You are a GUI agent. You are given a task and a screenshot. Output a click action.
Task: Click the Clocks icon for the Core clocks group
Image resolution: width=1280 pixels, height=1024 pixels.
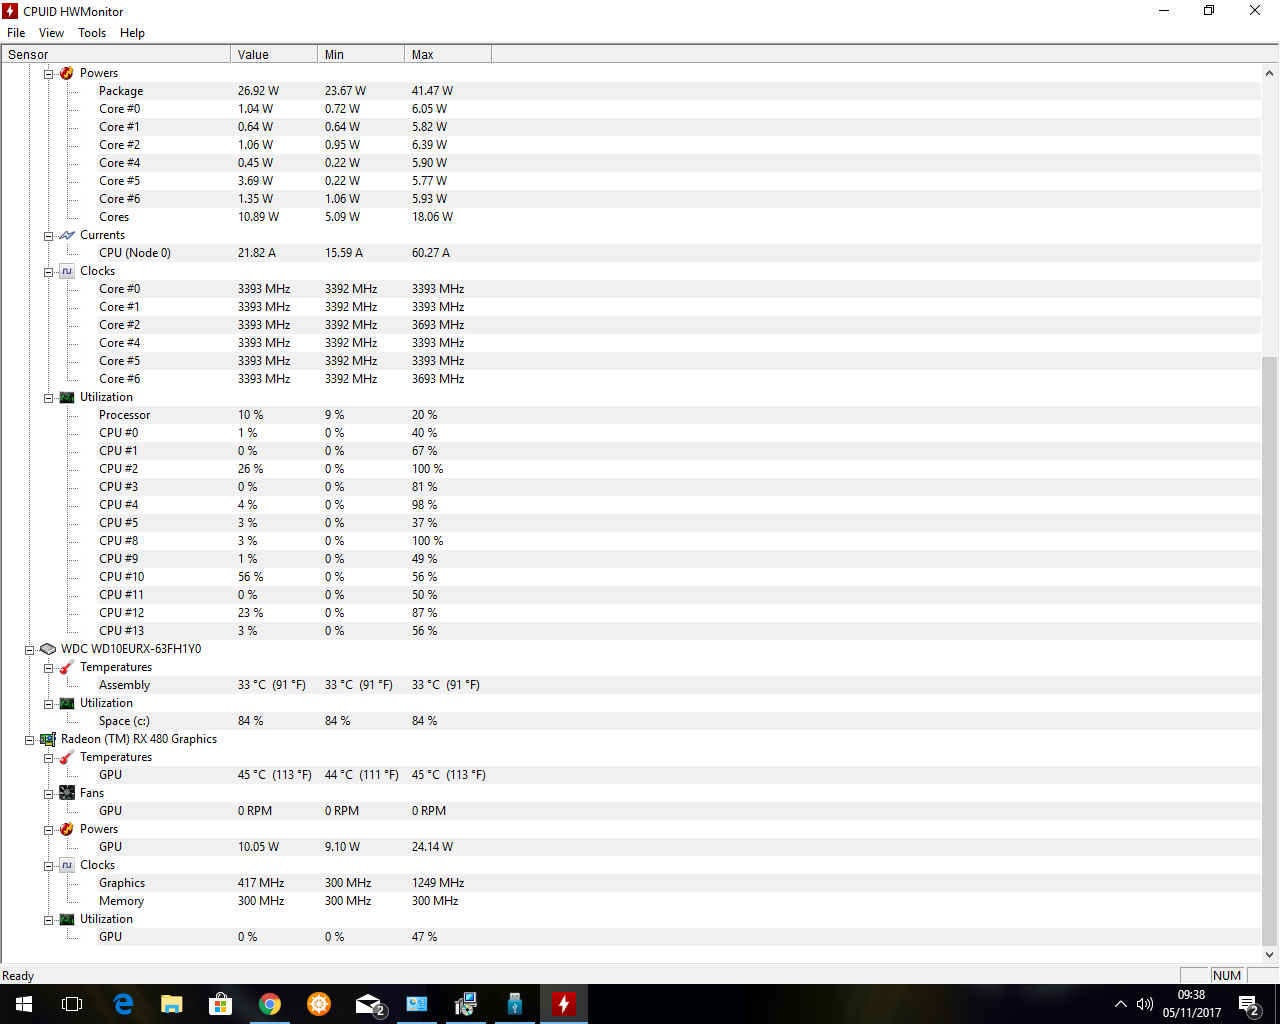pos(67,271)
